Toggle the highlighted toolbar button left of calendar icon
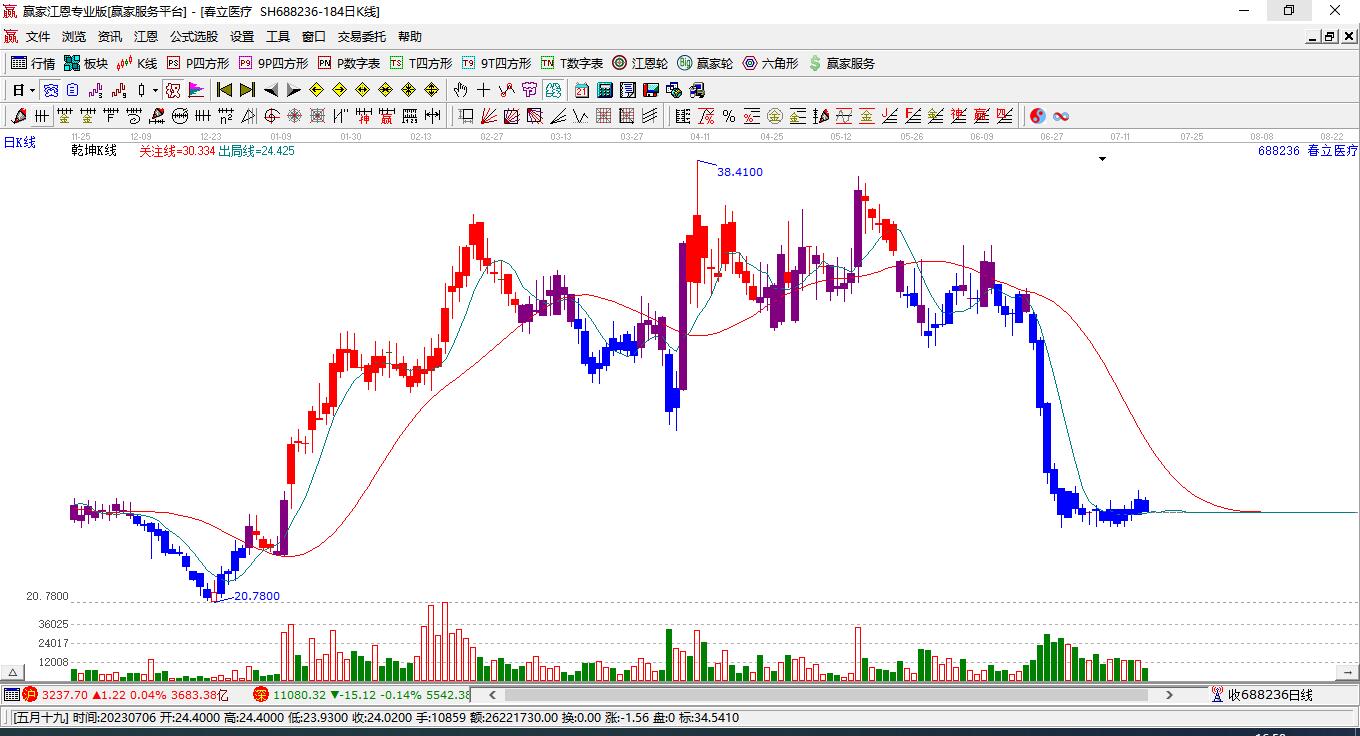 click(555, 90)
